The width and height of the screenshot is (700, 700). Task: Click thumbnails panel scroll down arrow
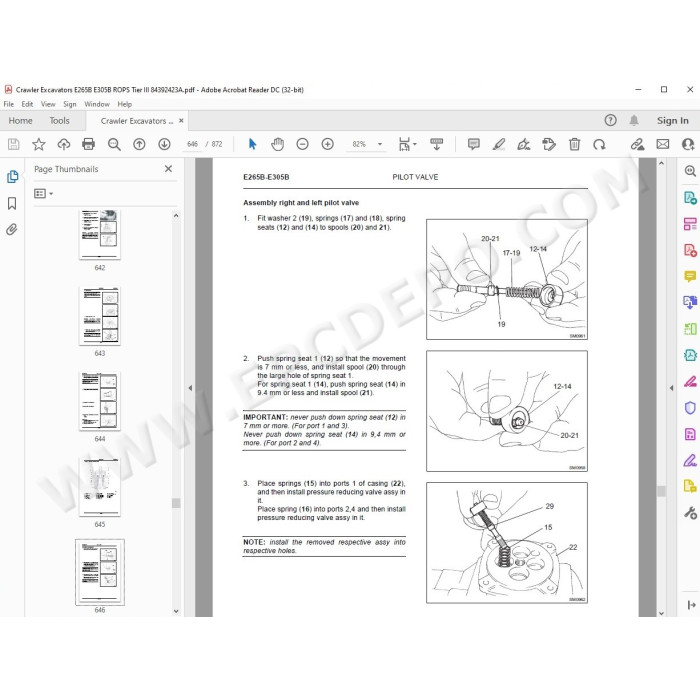pos(176,611)
